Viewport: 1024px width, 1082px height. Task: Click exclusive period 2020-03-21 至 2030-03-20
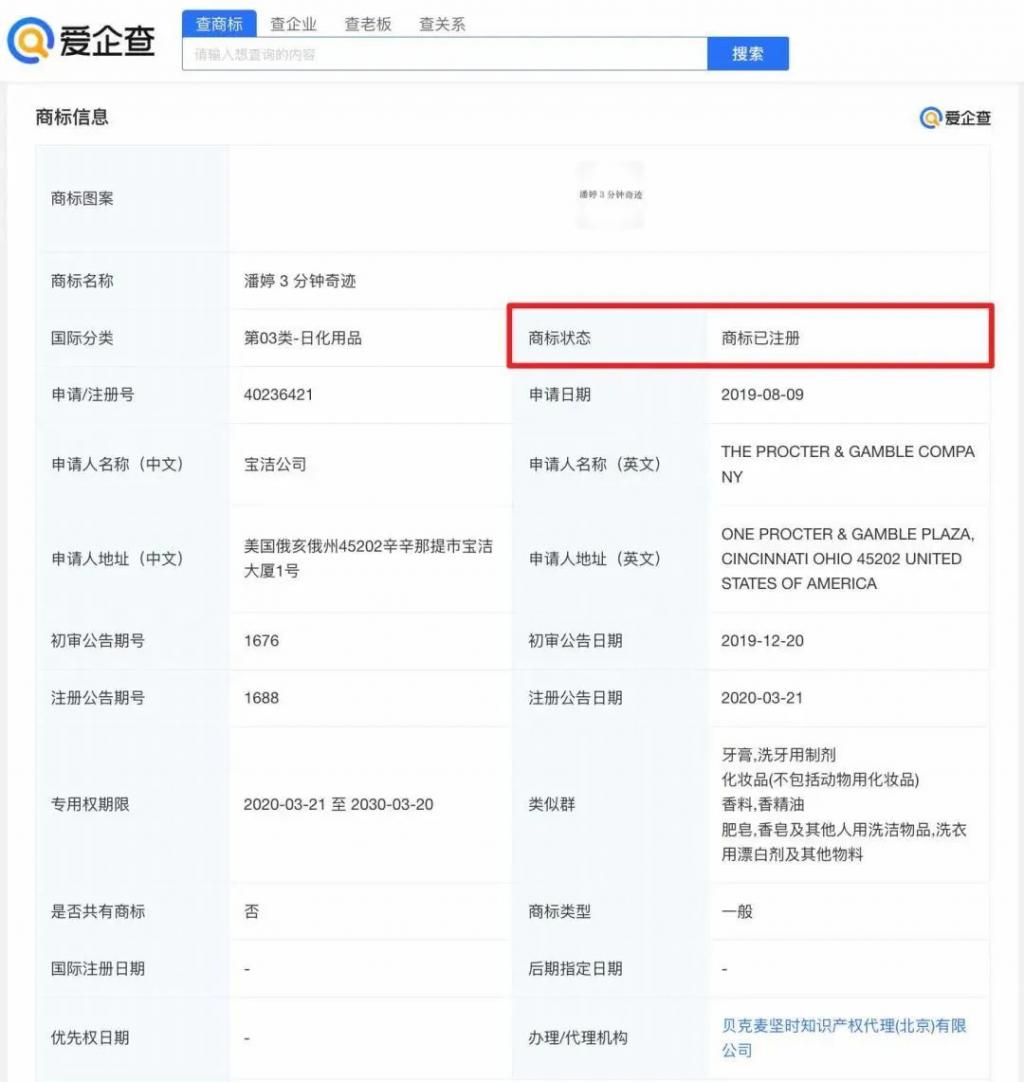[x=338, y=805]
